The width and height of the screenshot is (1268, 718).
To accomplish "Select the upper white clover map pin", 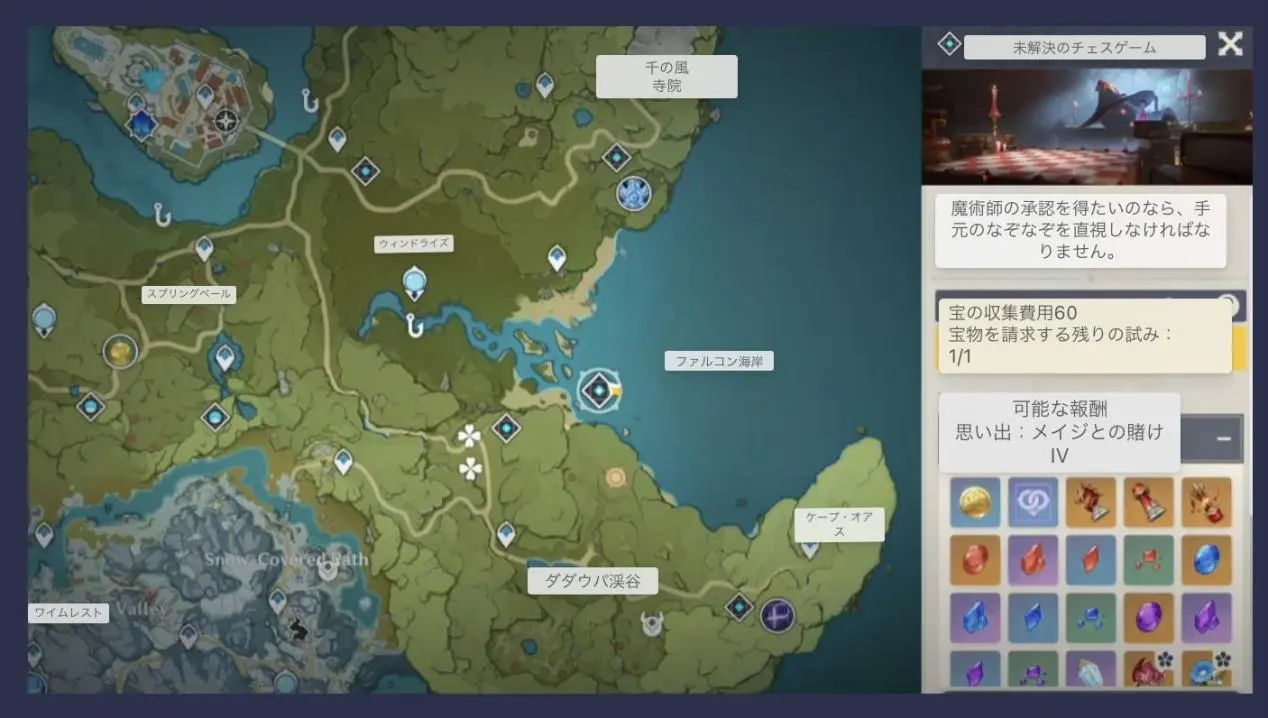I will click(469, 435).
